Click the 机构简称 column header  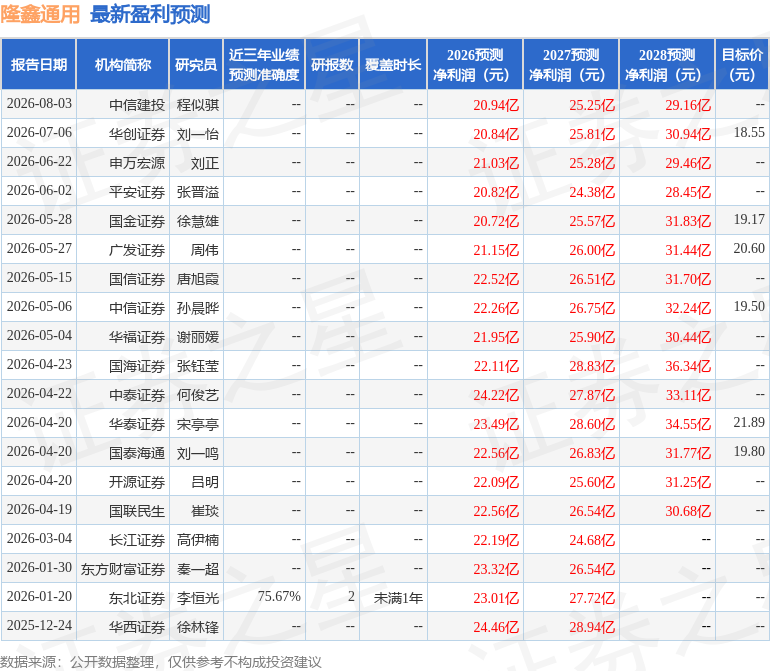(x=123, y=65)
